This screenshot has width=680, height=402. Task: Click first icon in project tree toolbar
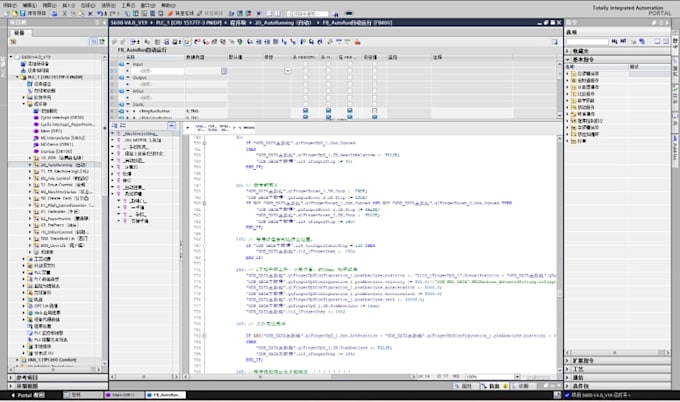tap(13, 42)
